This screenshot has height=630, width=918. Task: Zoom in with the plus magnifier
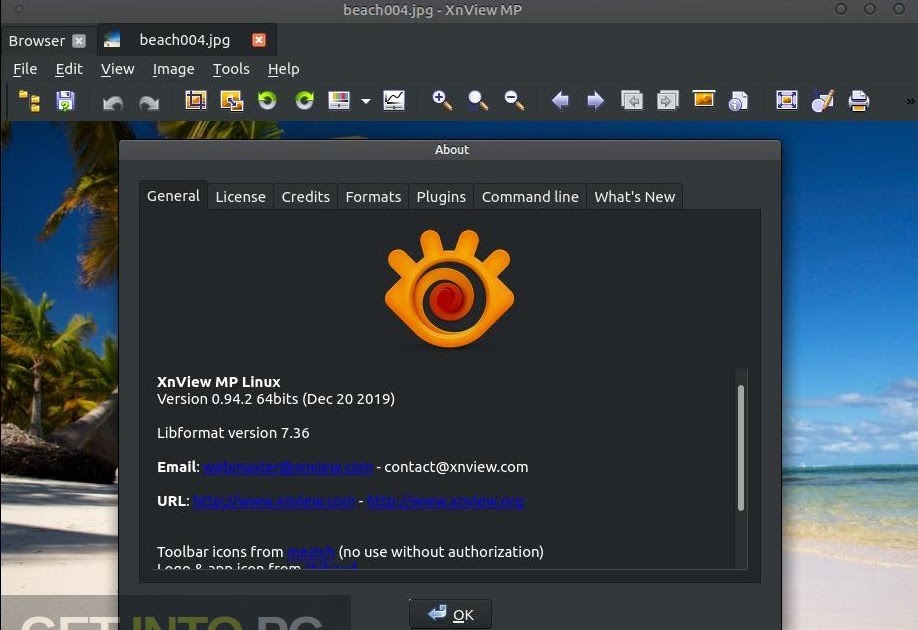tap(442, 101)
